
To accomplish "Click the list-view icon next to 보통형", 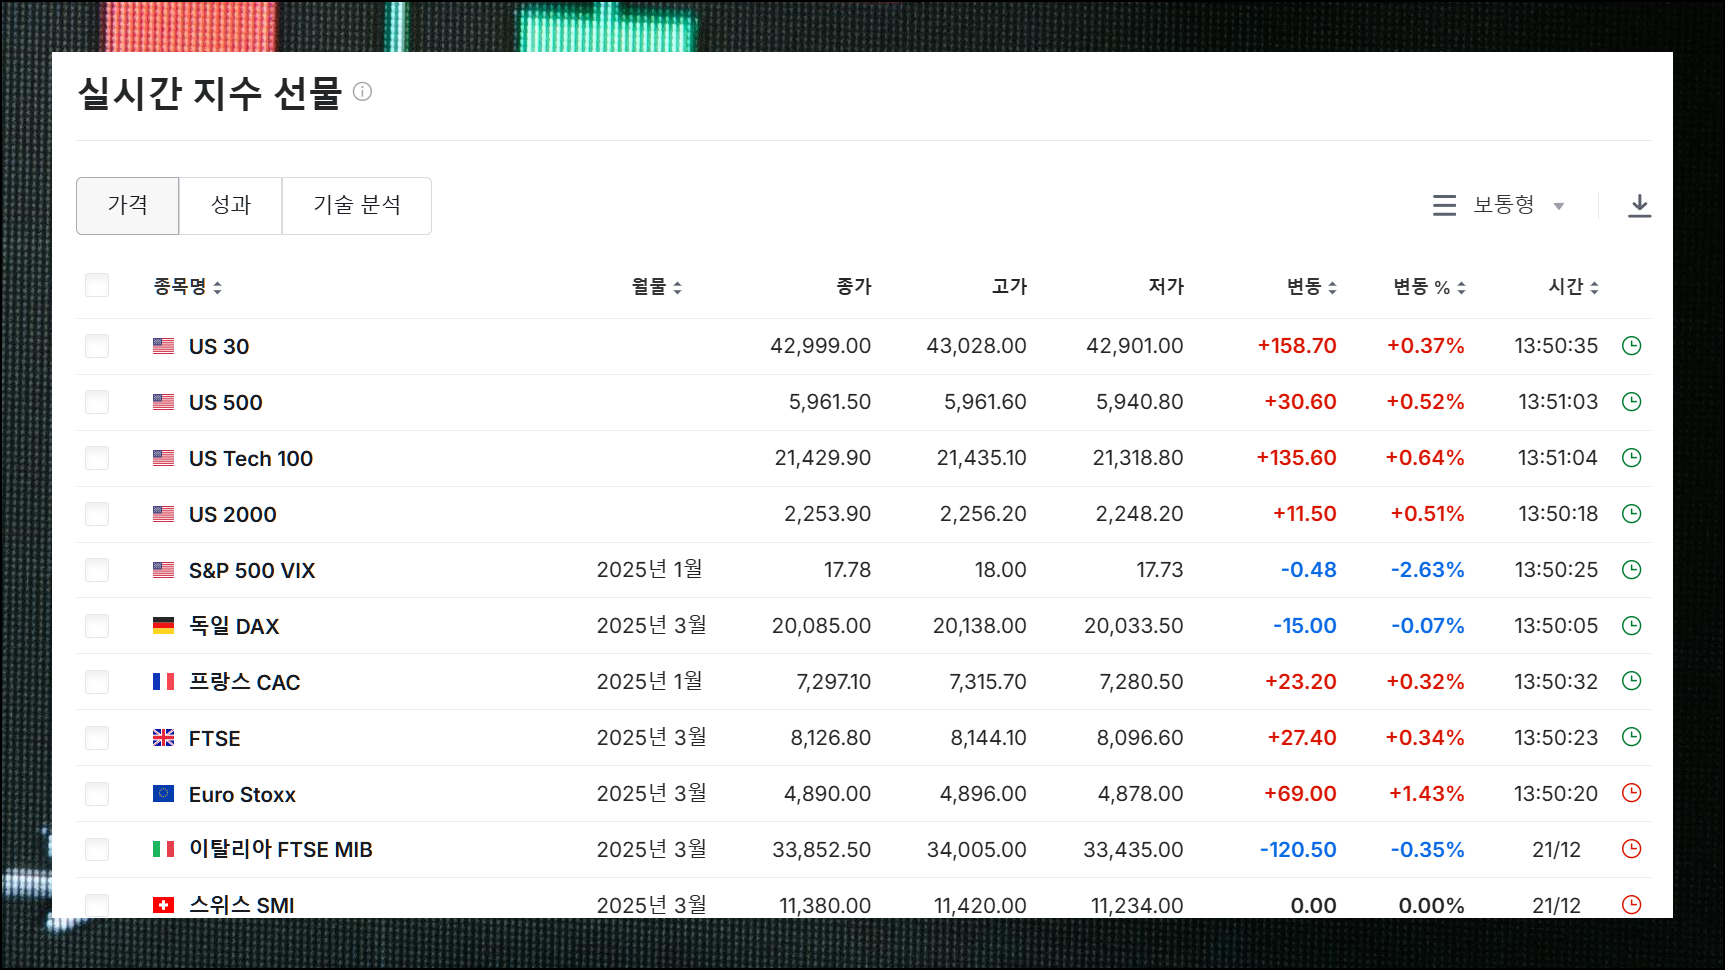I will pyautogui.click(x=1444, y=206).
